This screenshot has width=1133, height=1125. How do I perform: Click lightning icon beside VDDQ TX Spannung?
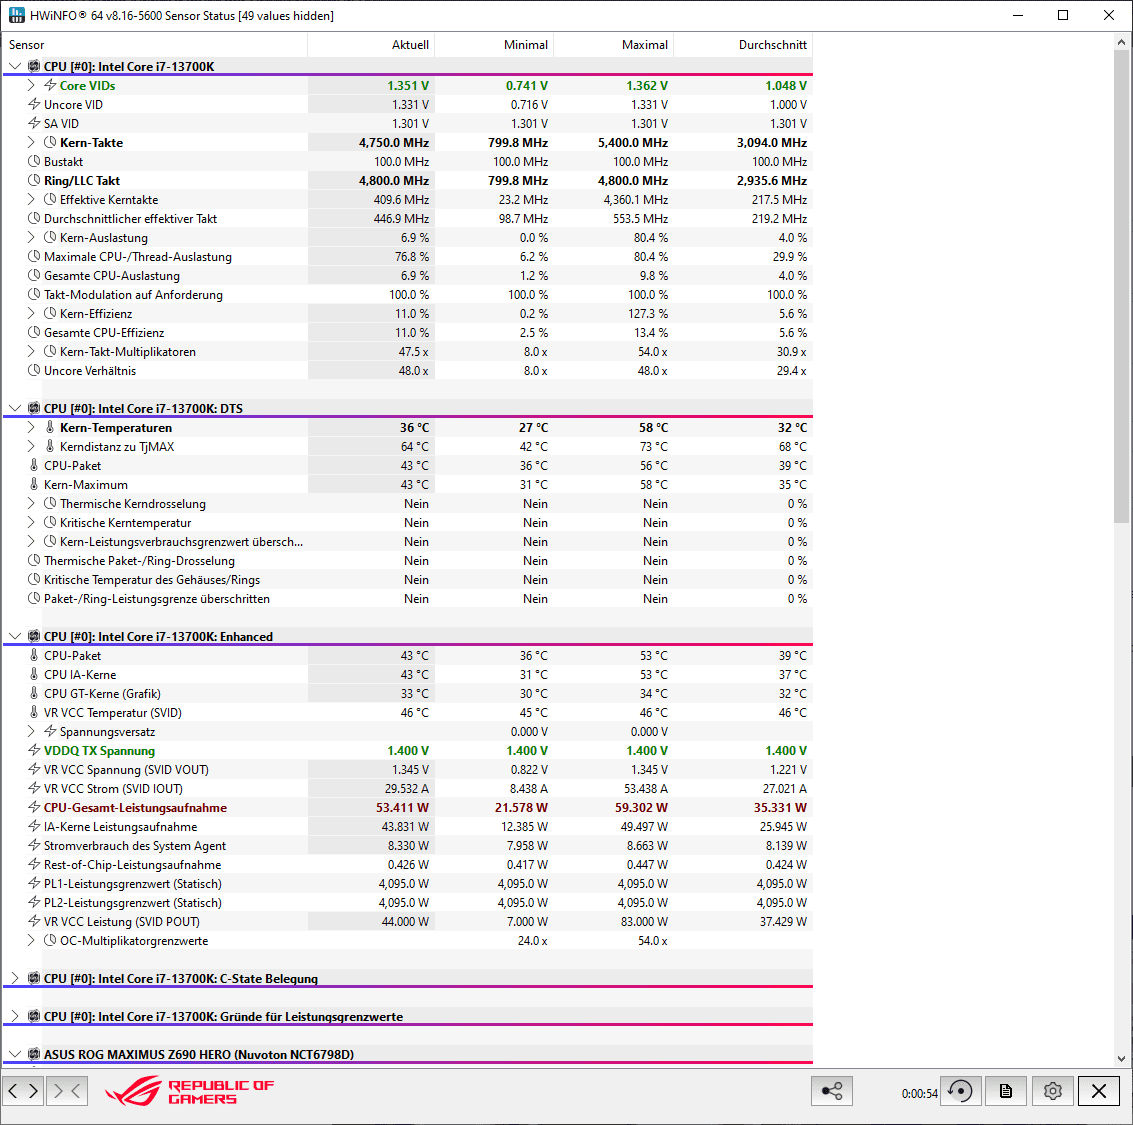[x=34, y=750]
